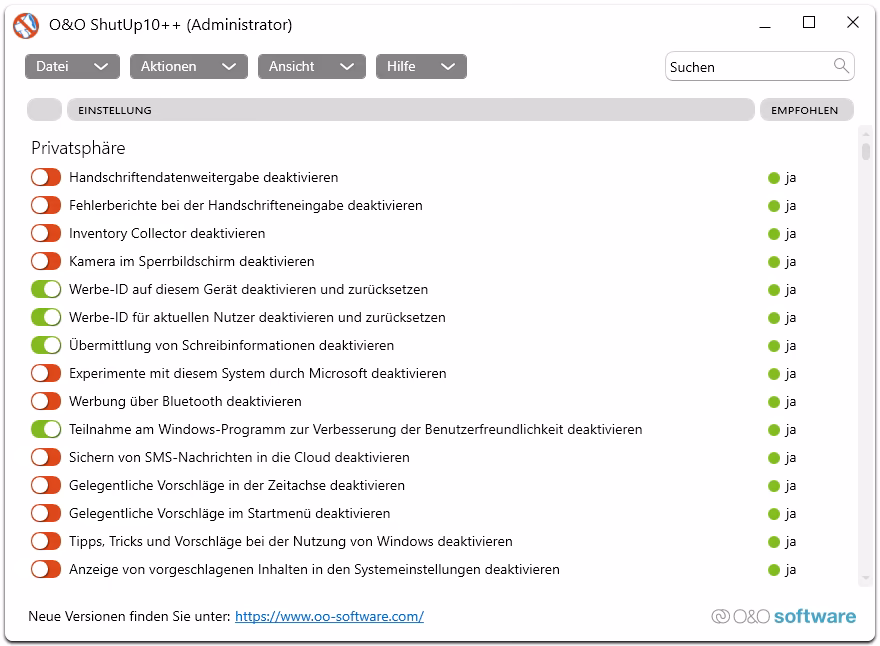Click the blank column header left of Einstellung
The width and height of the screenshot is (880, 646).
click(x=44, y=110)
